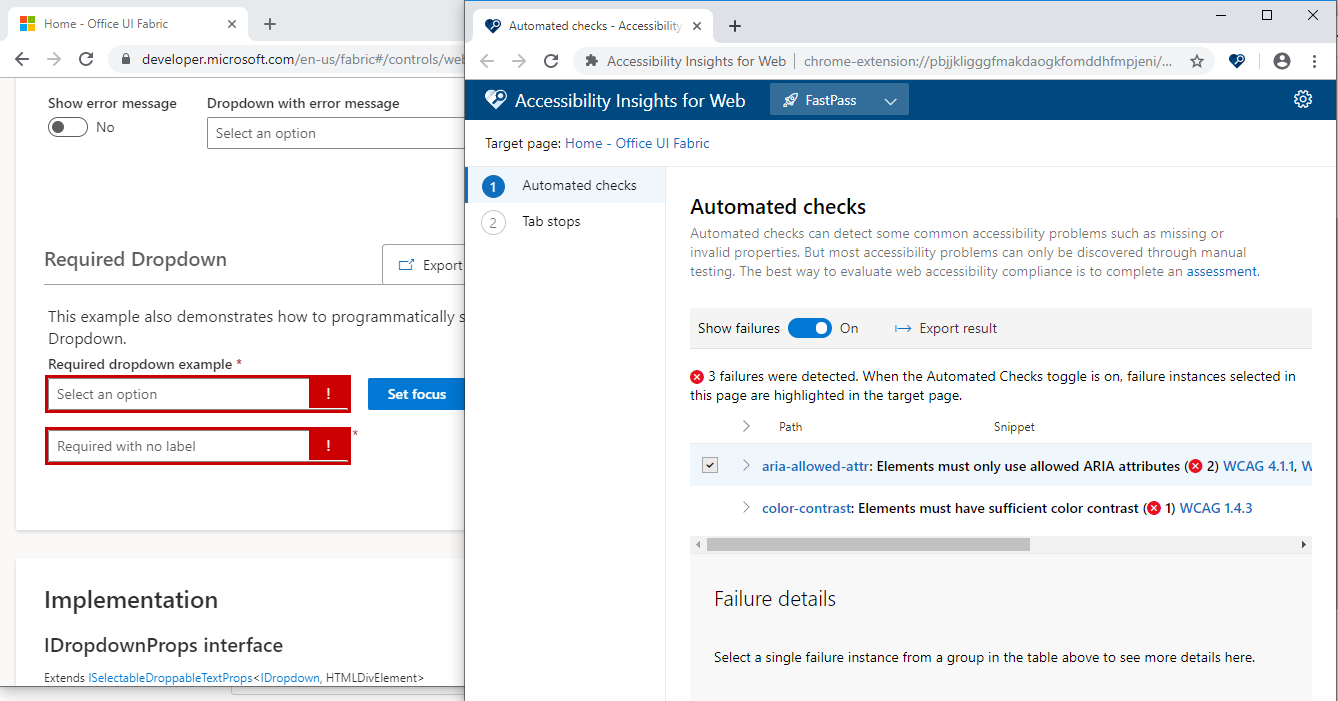Image resolution: width=1338 pixels, height=701 pixels.
Task: Click the back arrow in the Office UI Fabric window
Action: point(22,59)
